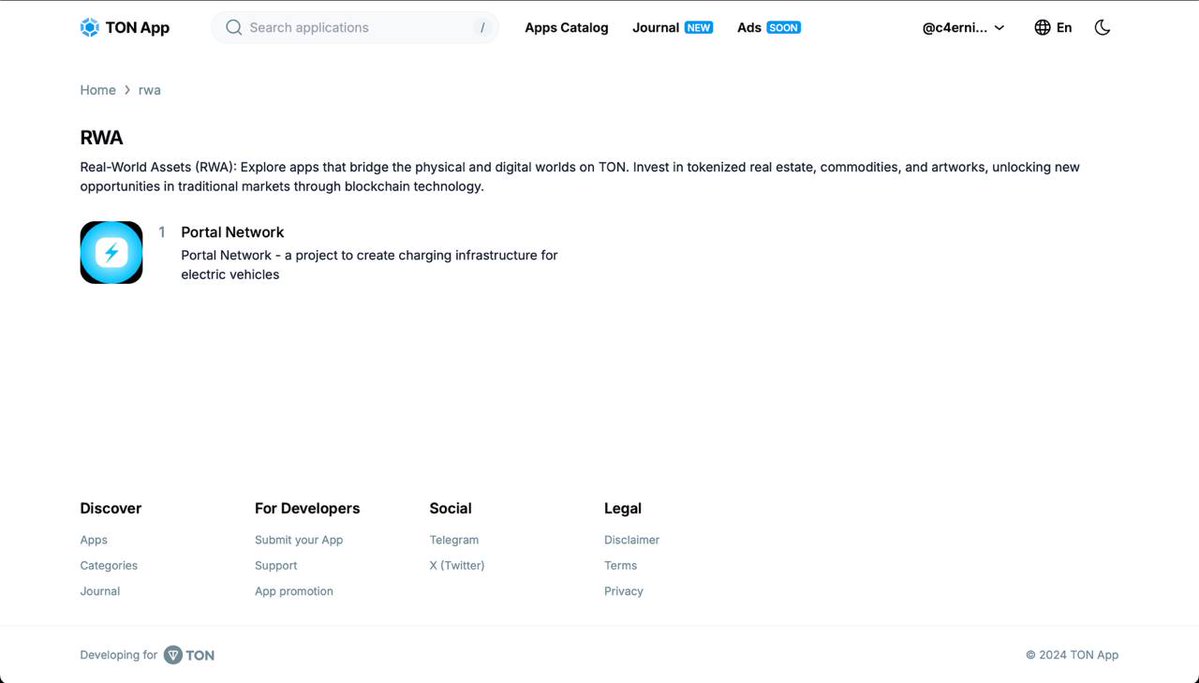Open the Categories footer link
The image size is (1199, 683).
[109, 565]
